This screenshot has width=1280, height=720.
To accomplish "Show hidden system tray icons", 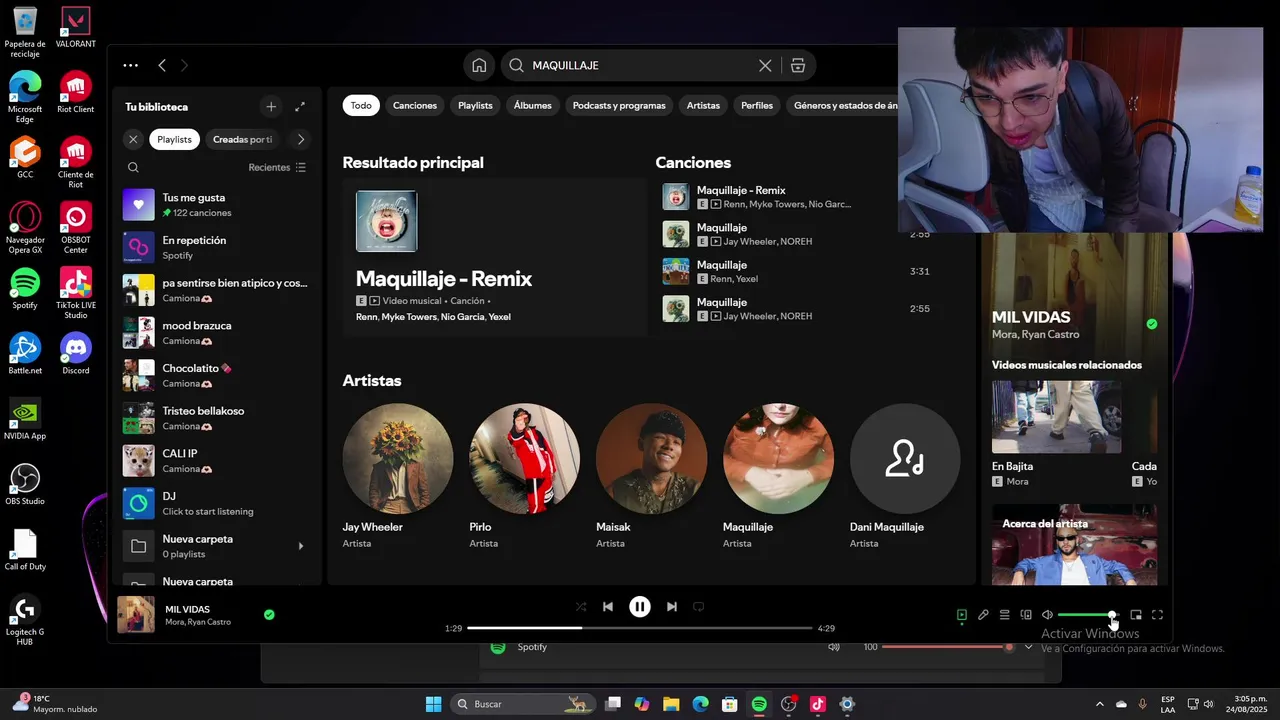I will point(1100,704).
